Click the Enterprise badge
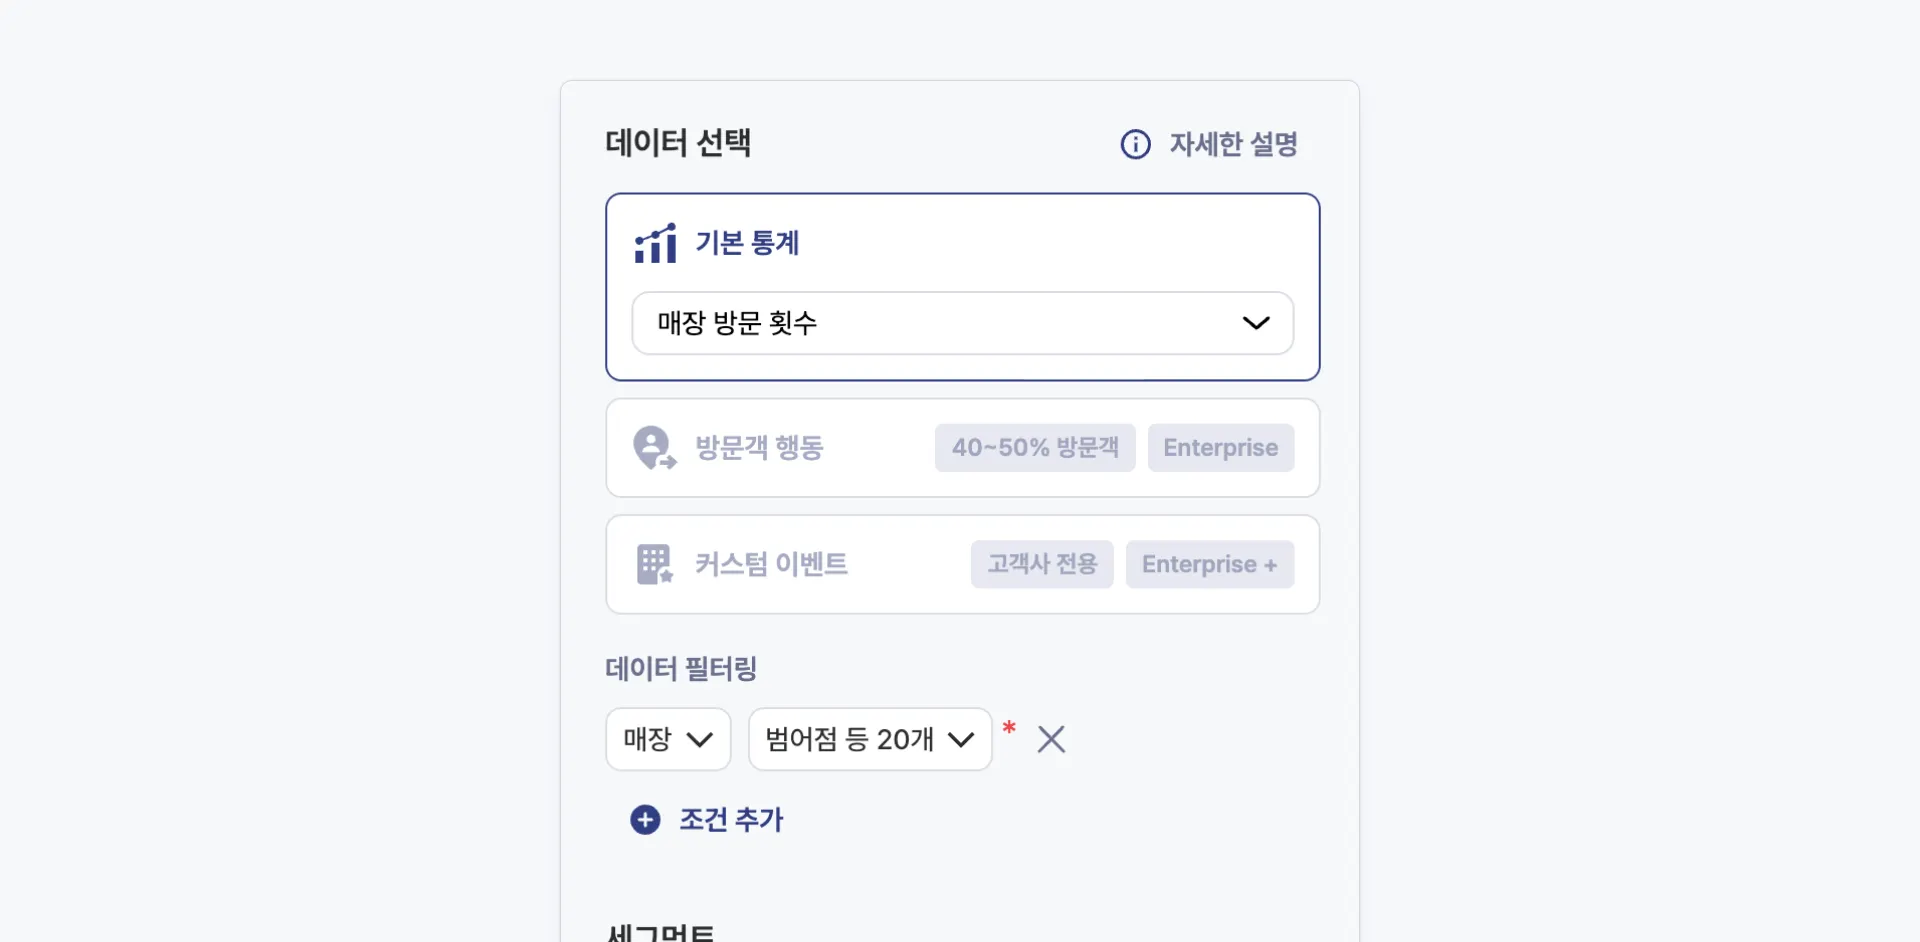The image size is (1920, 942). [1220, 448]
